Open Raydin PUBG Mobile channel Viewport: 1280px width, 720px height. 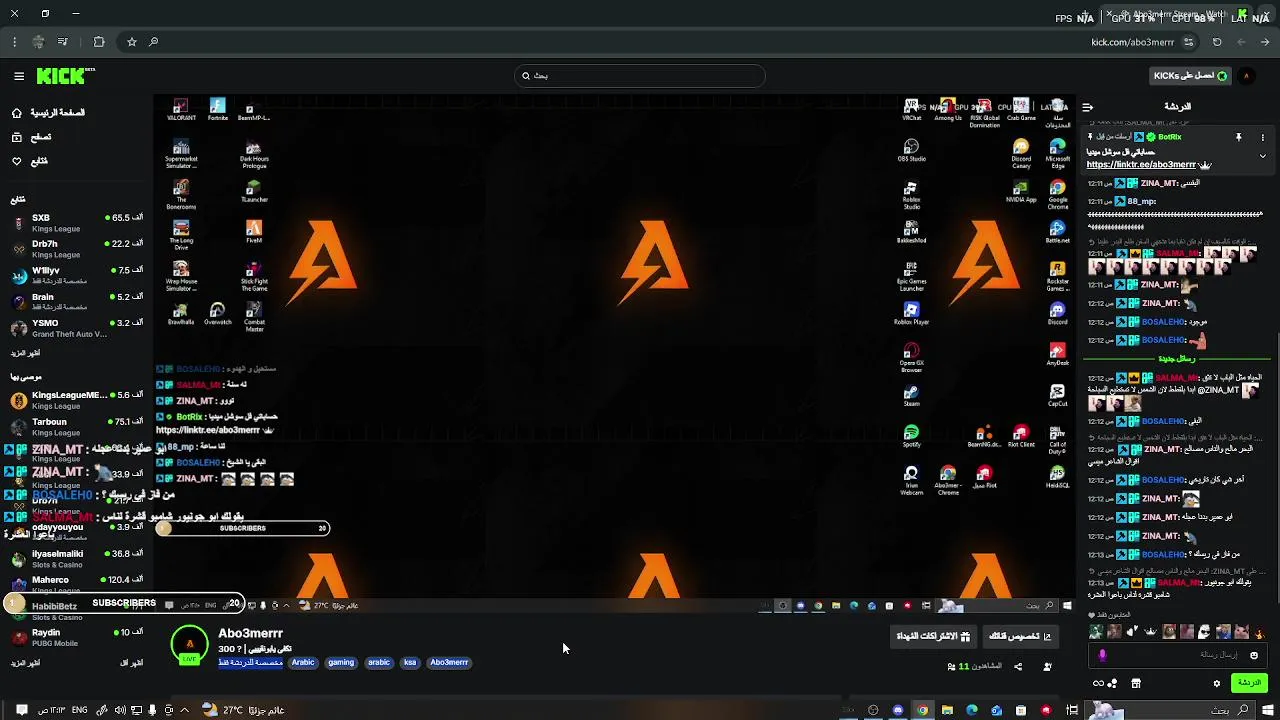click(x=78, y=637)
